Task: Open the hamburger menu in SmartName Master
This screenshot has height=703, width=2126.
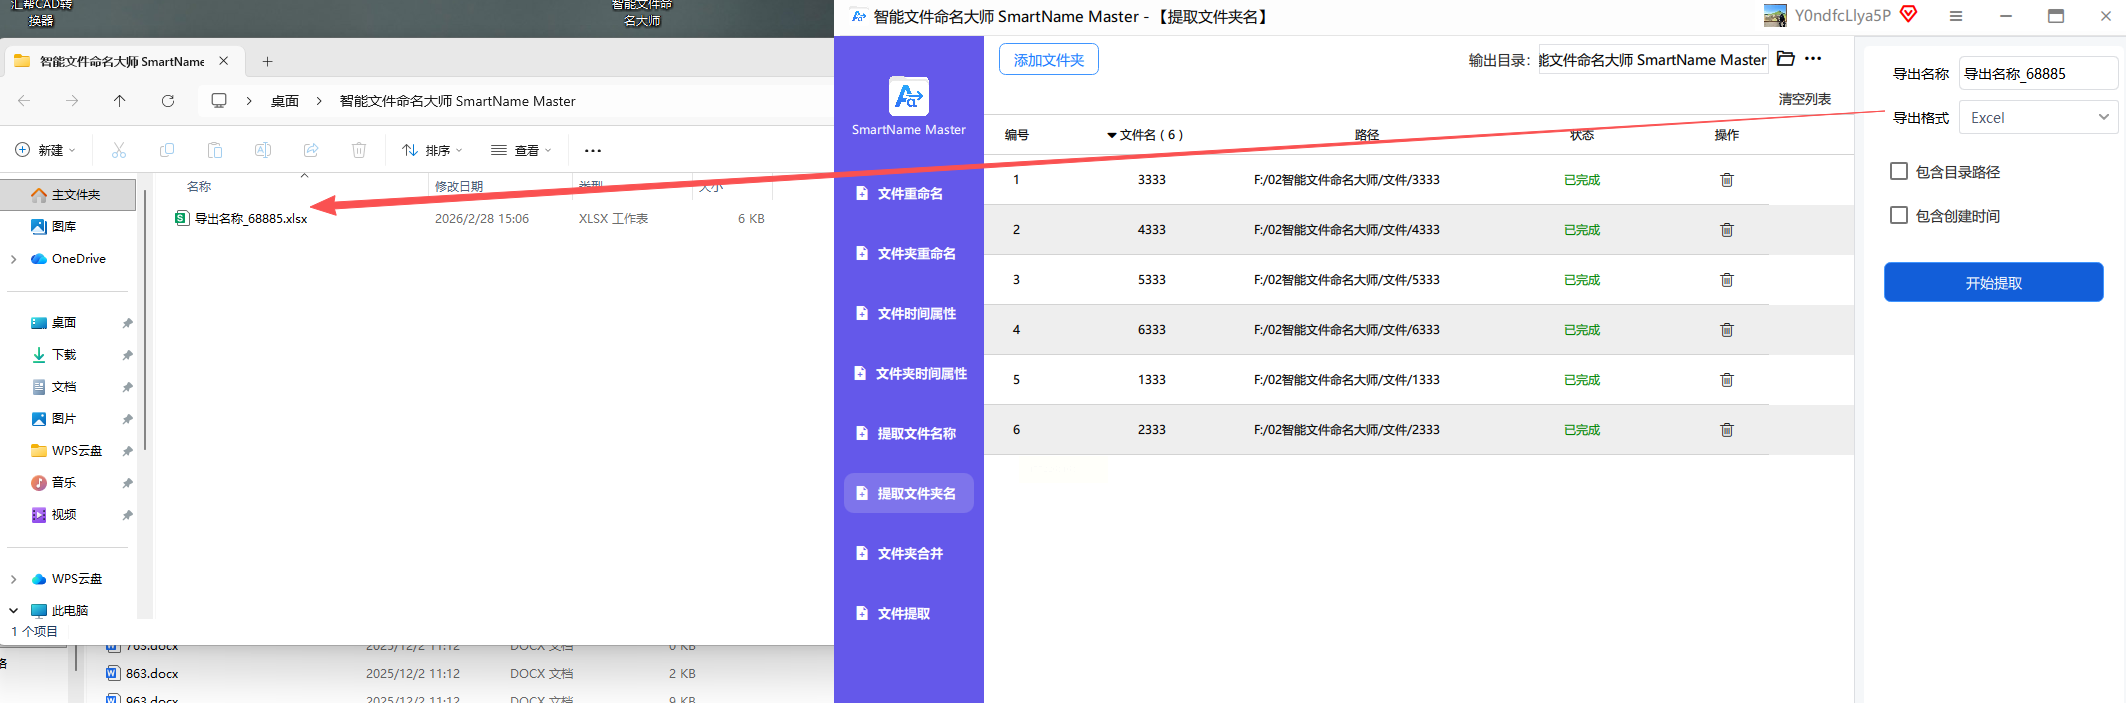Action: (x=1956, y=16)
